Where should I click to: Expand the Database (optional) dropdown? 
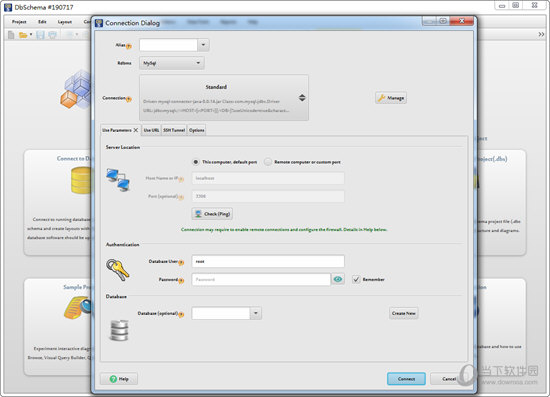tap(256, 313)
